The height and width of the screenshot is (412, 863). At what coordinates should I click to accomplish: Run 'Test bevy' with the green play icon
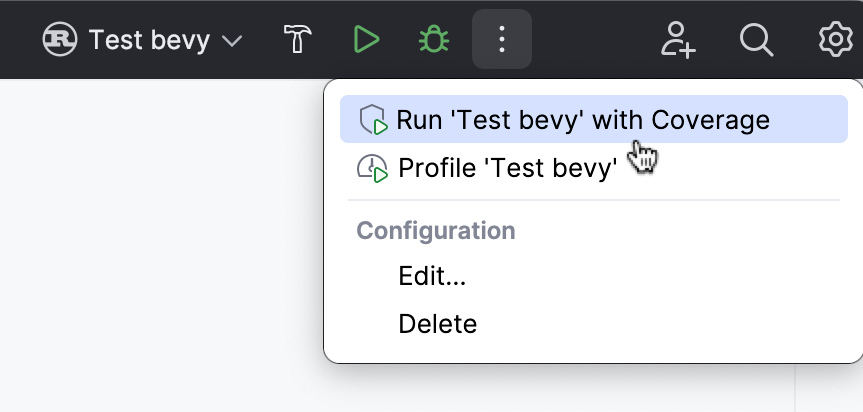click(366, 40)
